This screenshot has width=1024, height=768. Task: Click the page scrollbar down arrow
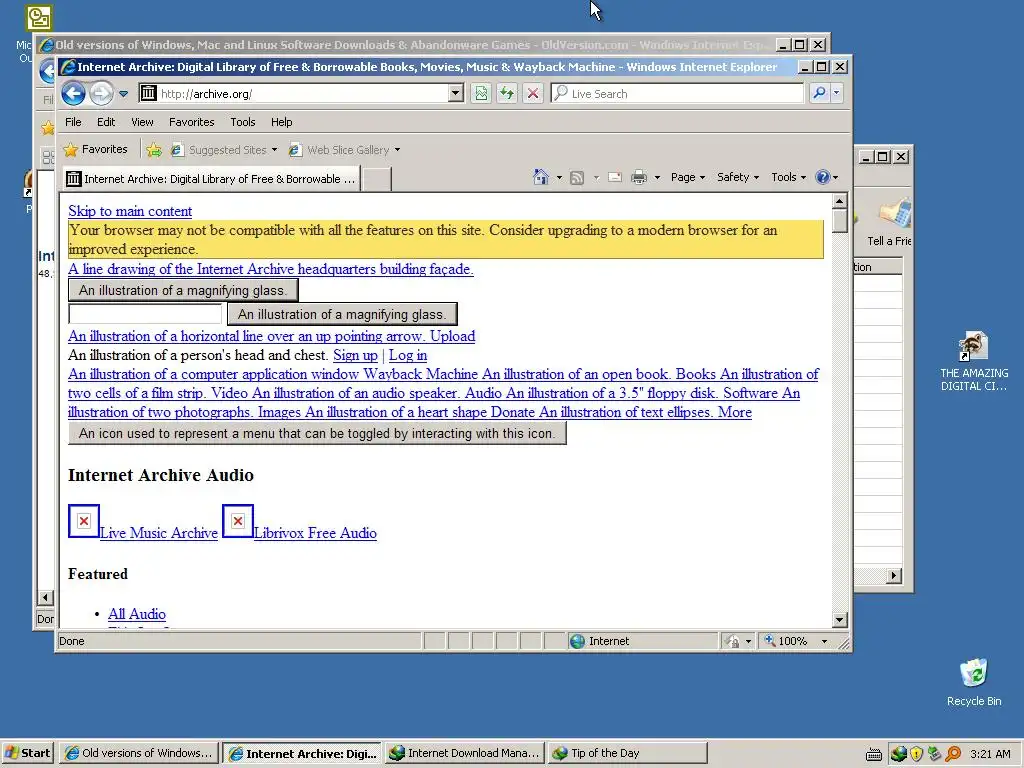pyautogui.click(x=840, y=619)
